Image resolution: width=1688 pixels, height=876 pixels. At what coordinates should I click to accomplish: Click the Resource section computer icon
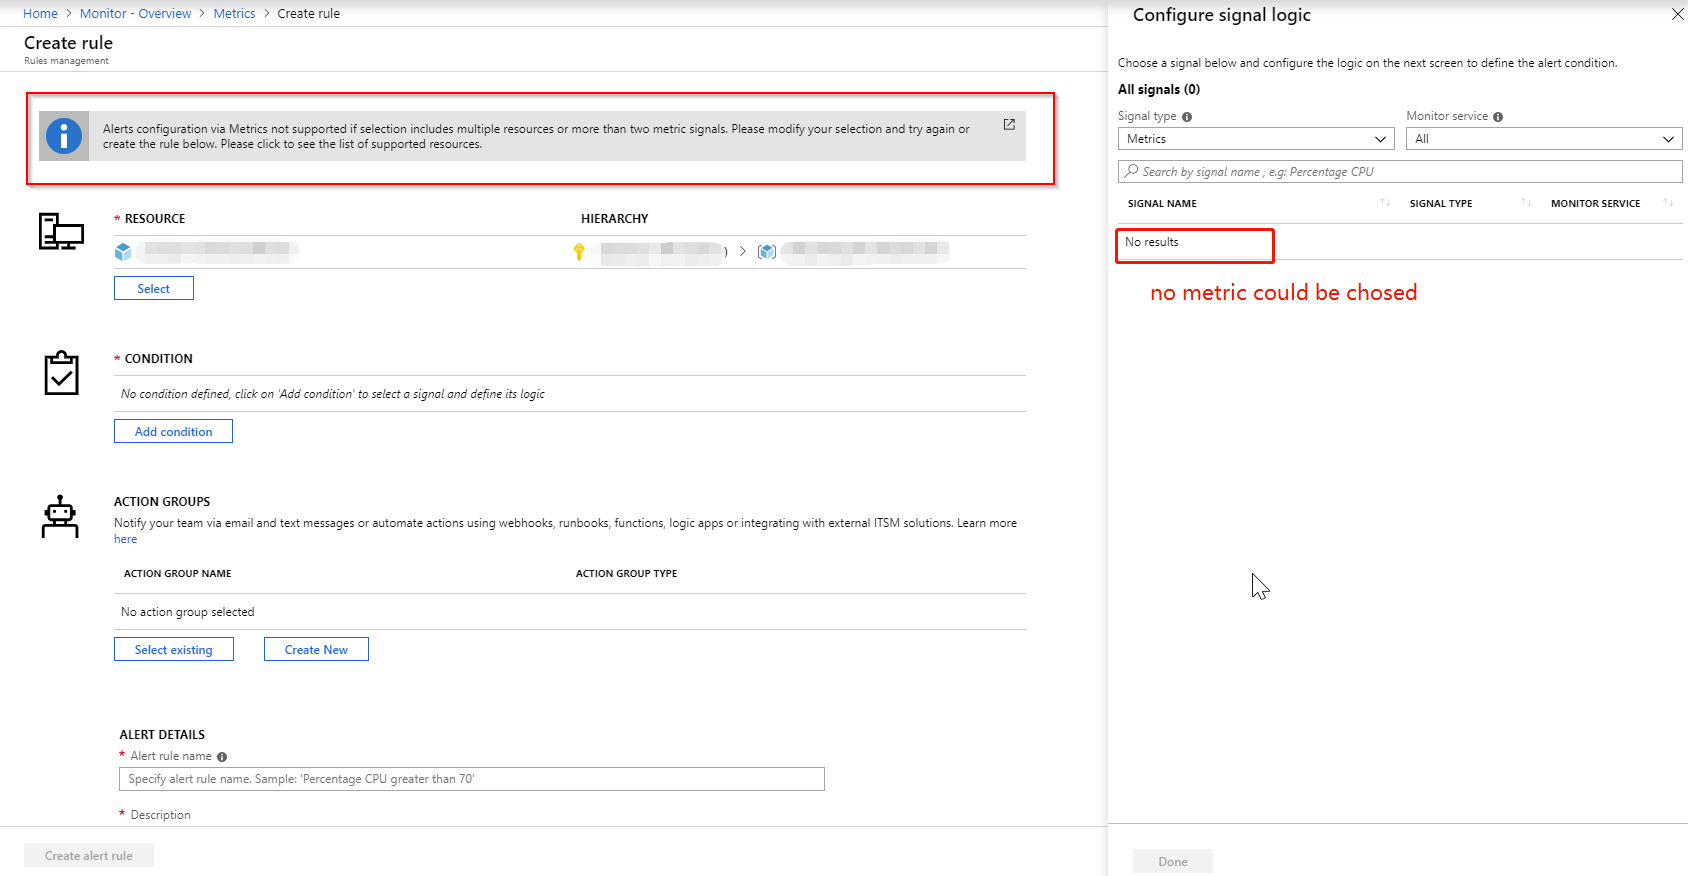(x=61, y=231)
